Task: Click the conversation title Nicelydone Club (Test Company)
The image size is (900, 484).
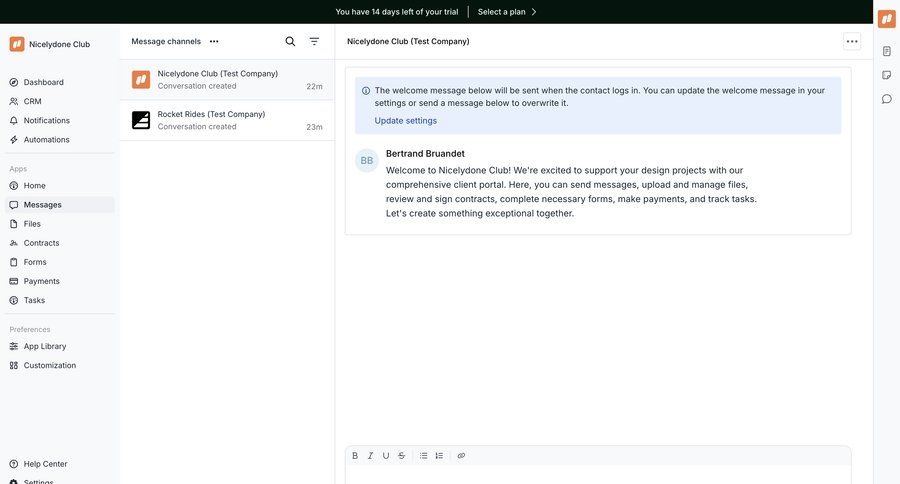Action: [408, 41]
